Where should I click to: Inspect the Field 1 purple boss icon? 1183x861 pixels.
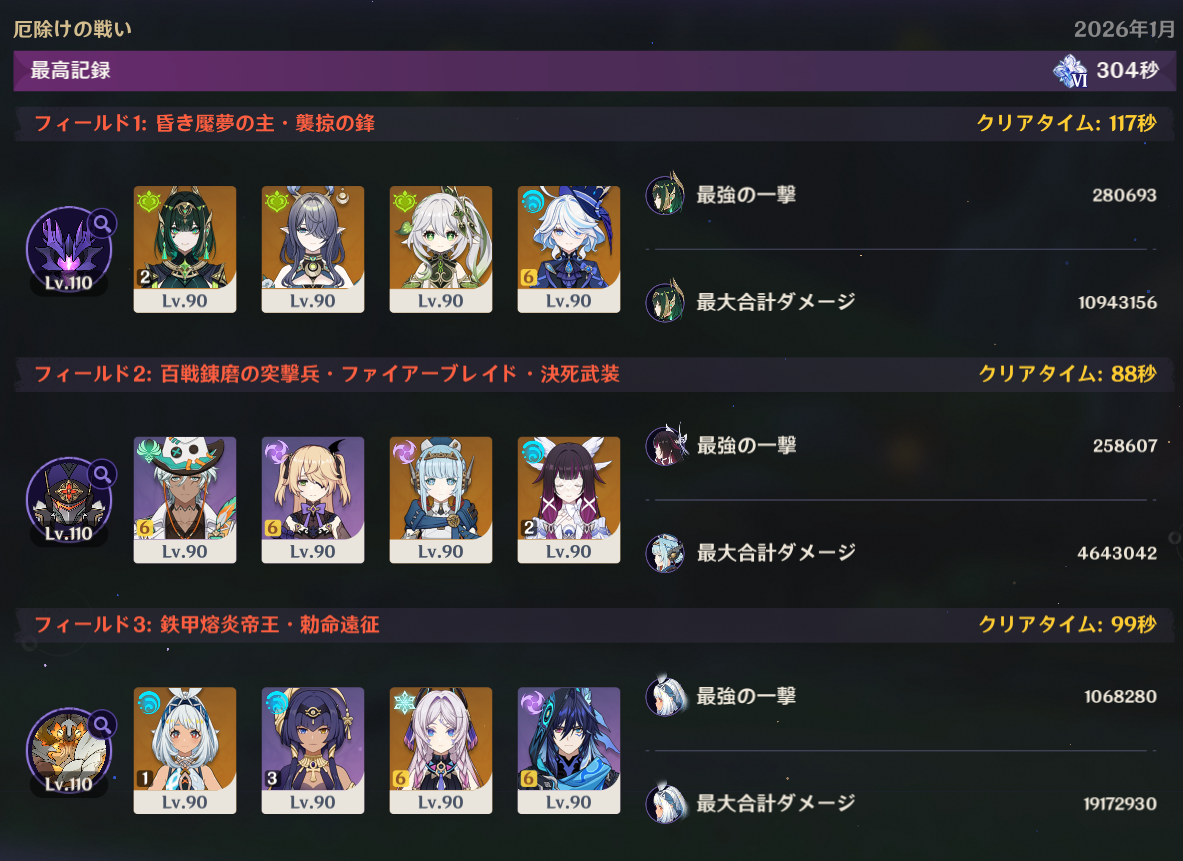[x=69, y=251]
